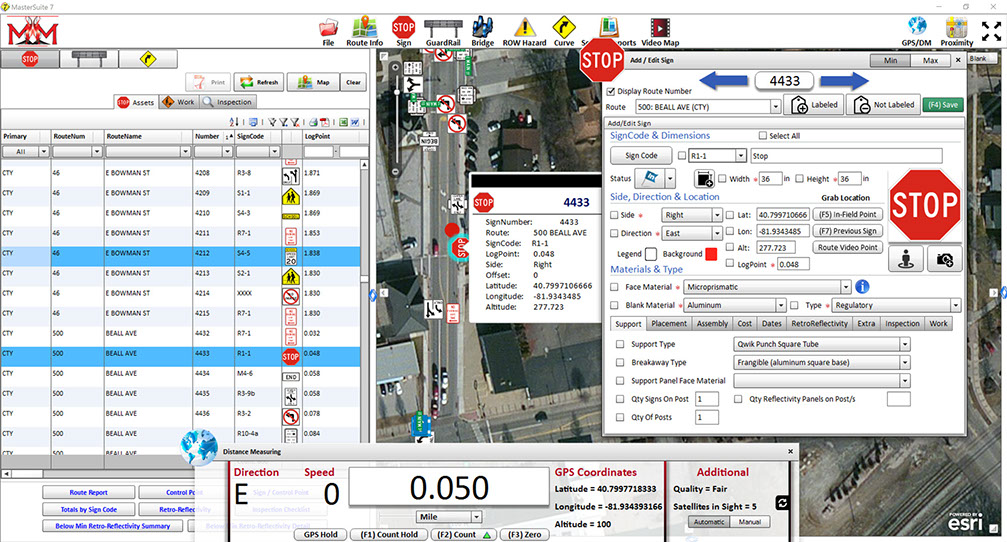Open the Video Map icon
This screenshot has height=542, width=1007.
[659, 27]
